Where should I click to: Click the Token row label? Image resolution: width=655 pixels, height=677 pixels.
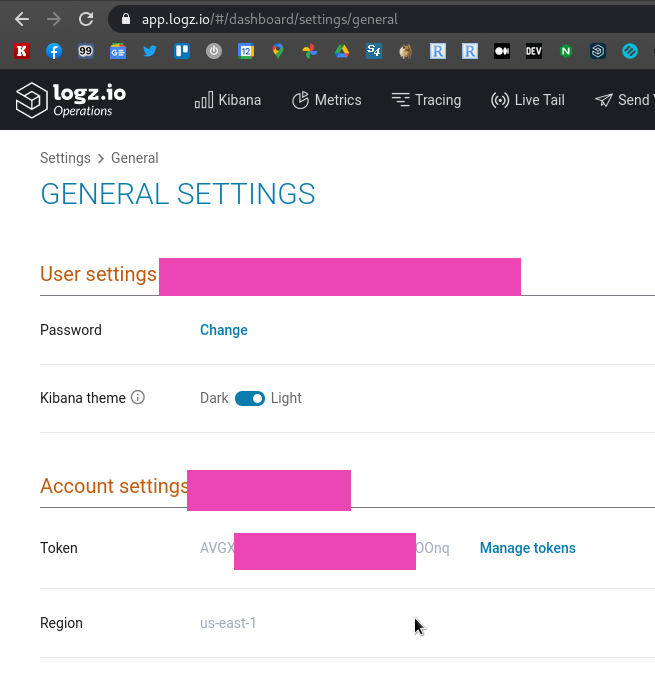coord(59,548)
